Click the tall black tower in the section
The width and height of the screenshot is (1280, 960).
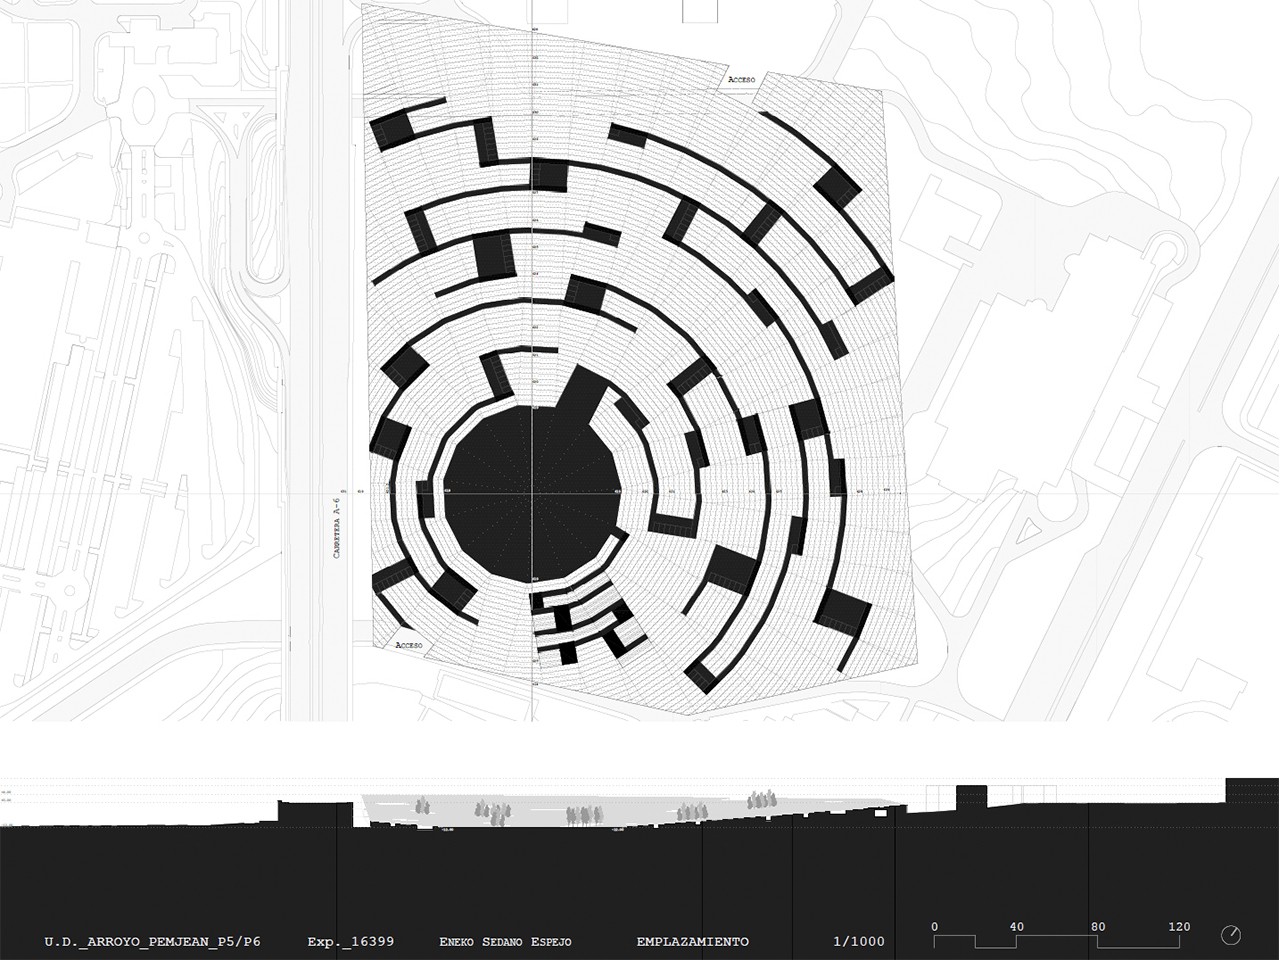click(x=970, y=799)
